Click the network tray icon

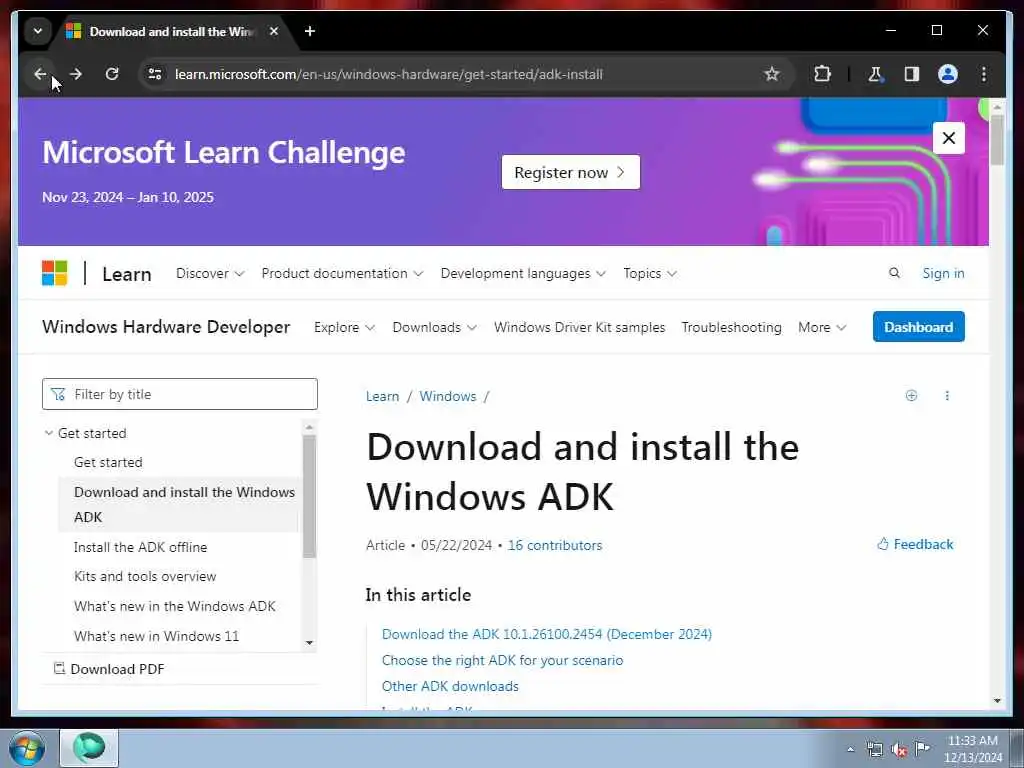(x=874, y=749)
